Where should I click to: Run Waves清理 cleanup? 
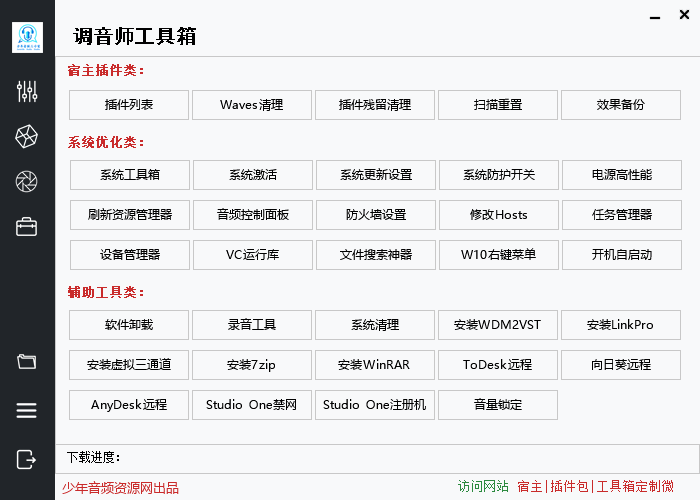[252, 105]
